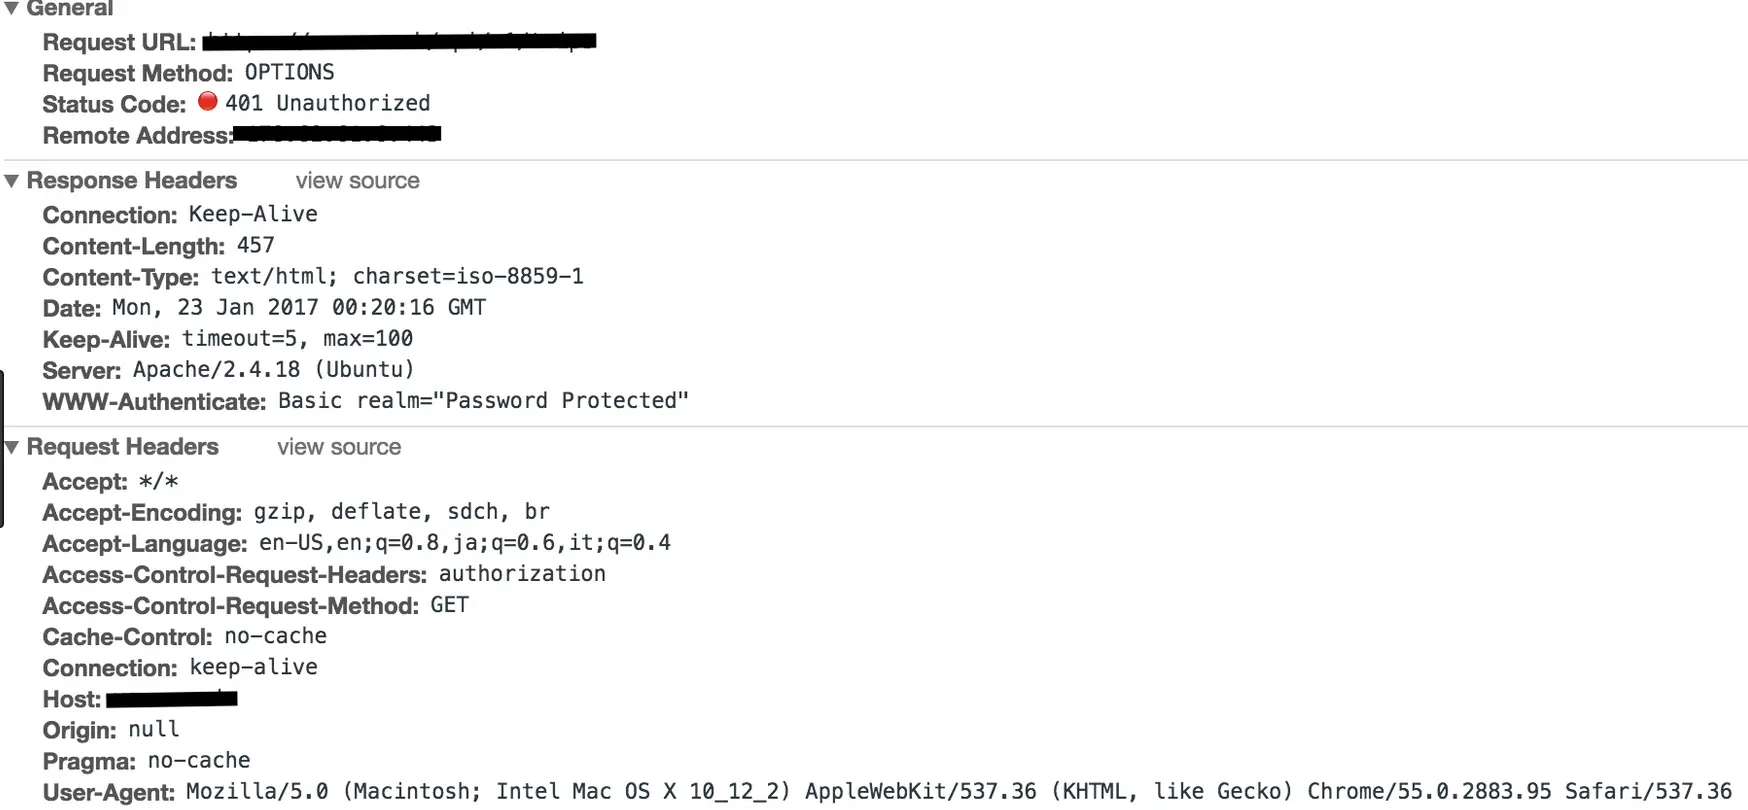Select the WWW-Authenticate header value
Viewport: 1748px width, 810px height.
tap(483, 401)
